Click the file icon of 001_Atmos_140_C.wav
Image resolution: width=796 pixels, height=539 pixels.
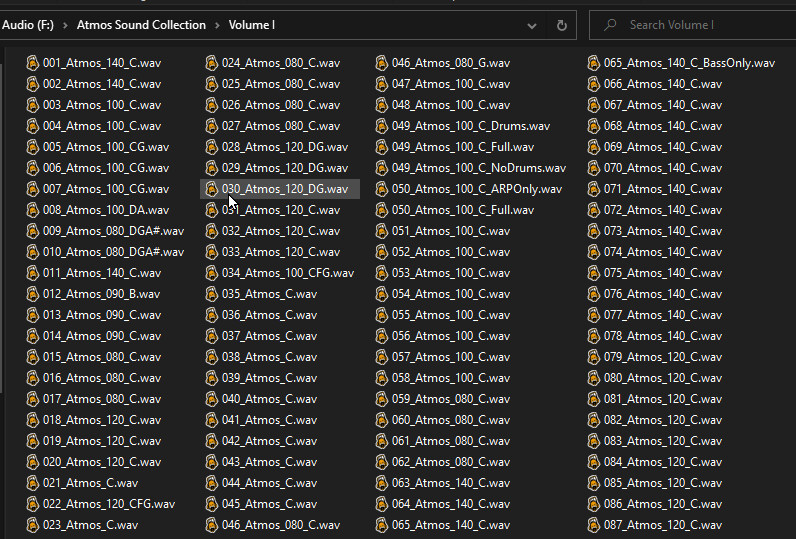(x=32, y=63)
